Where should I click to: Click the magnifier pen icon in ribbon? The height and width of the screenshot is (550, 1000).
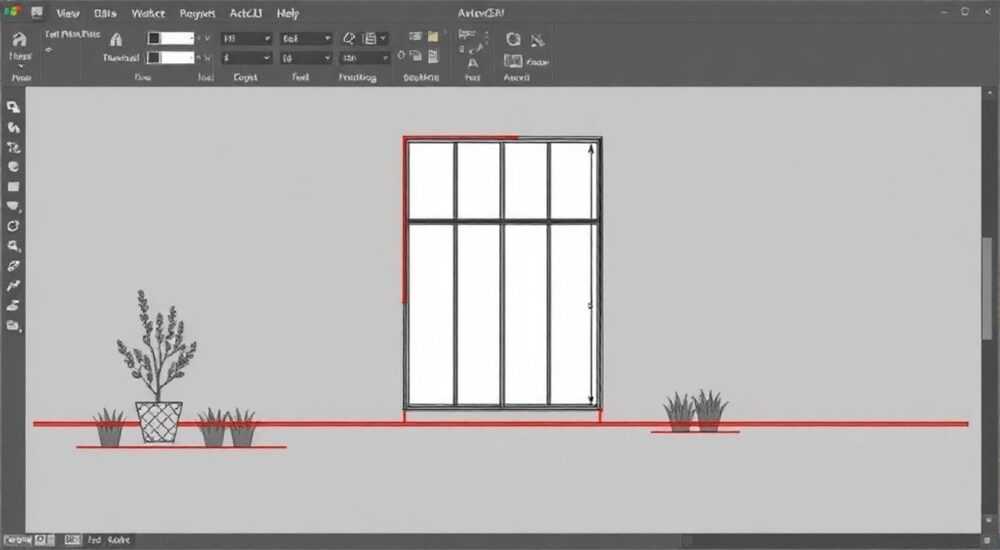(349, 38)
